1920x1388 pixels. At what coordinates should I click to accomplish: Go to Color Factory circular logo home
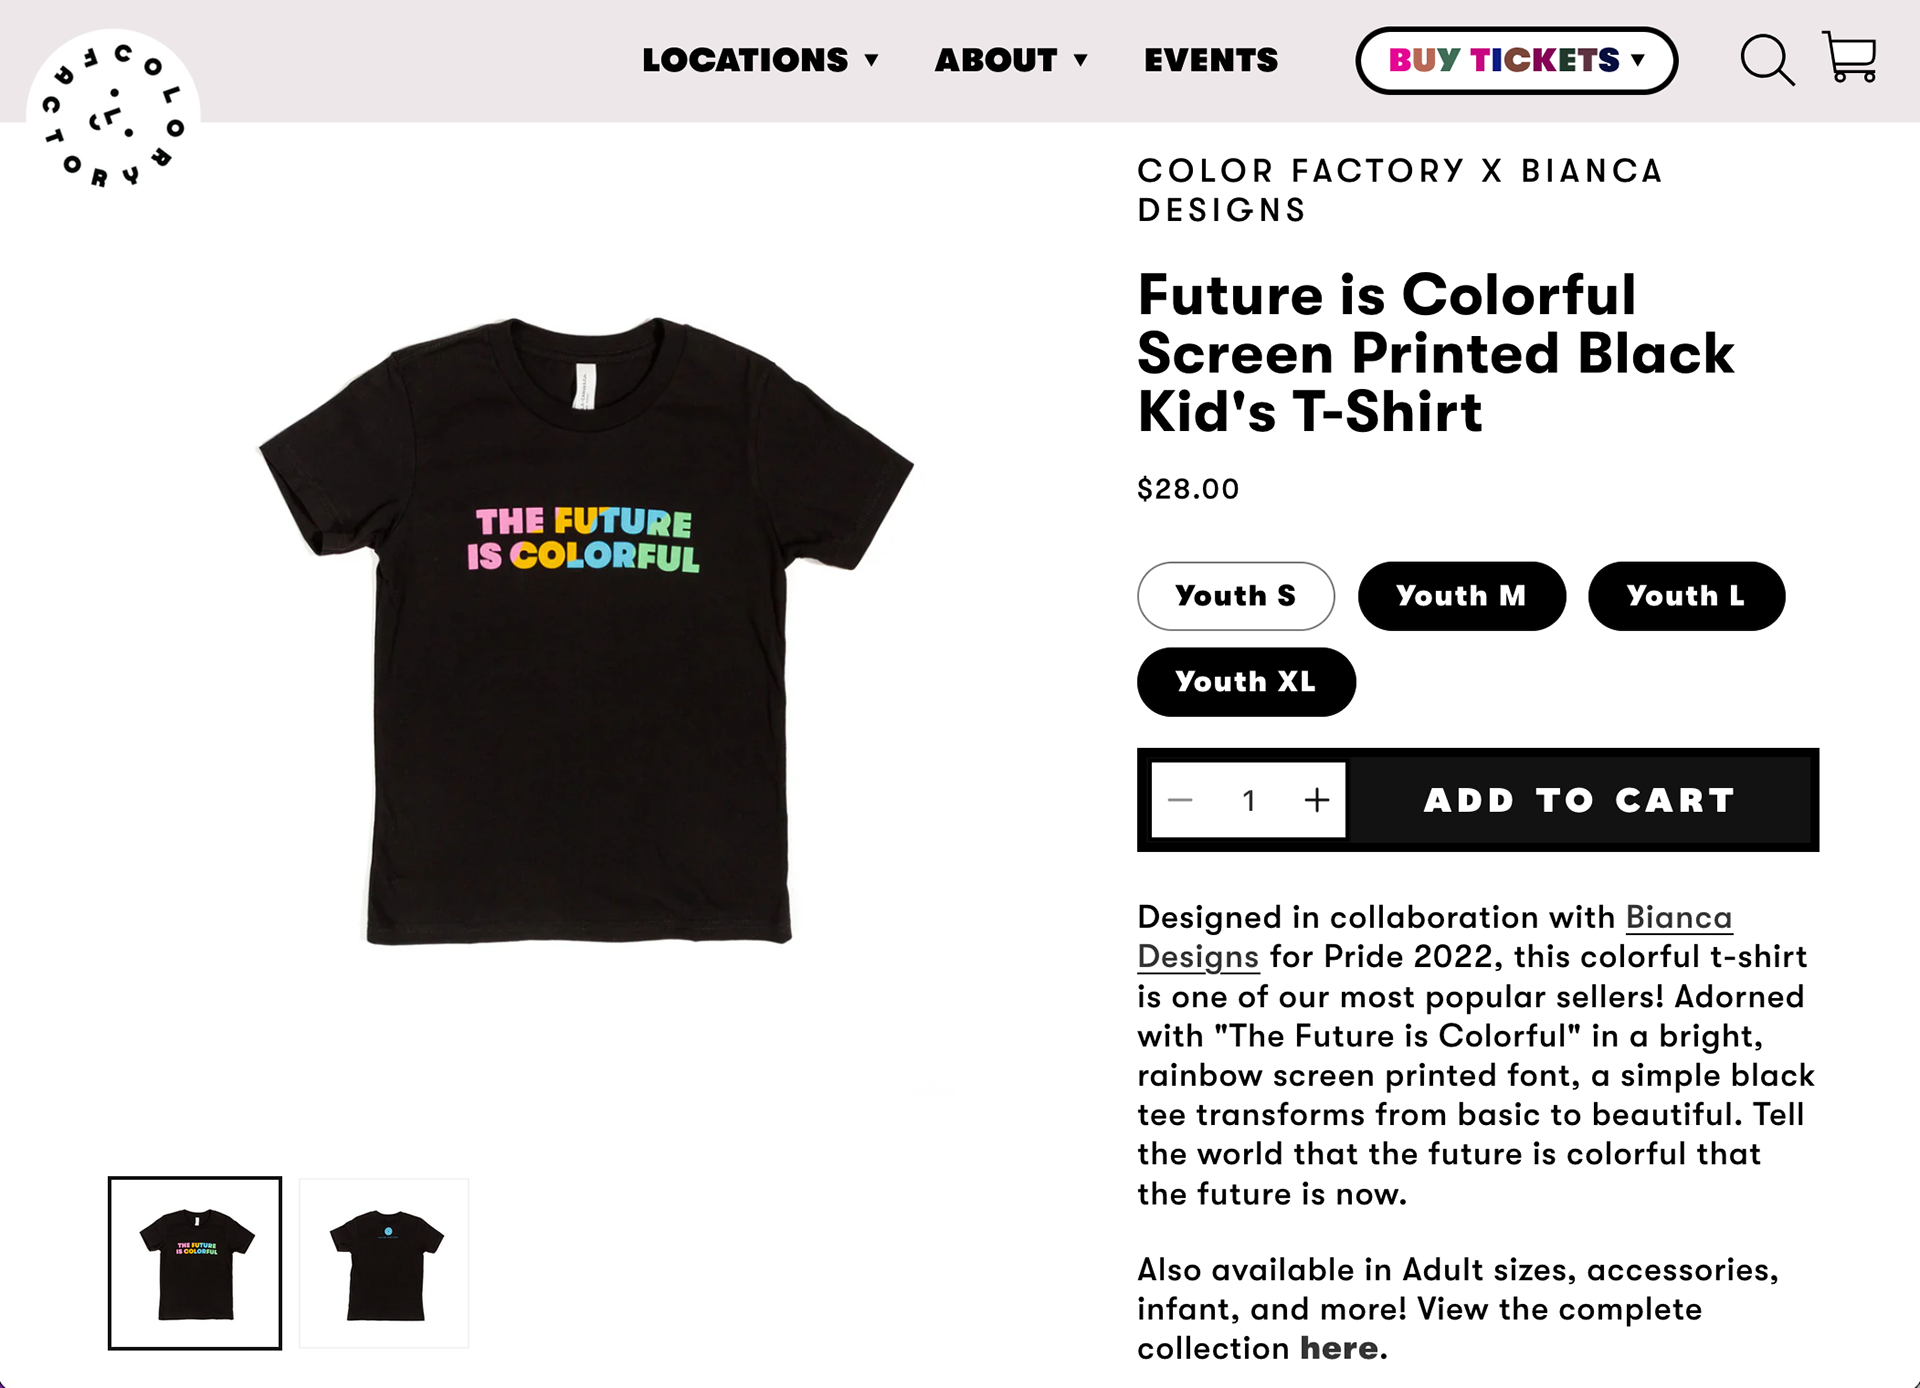(x=113, y=114)
